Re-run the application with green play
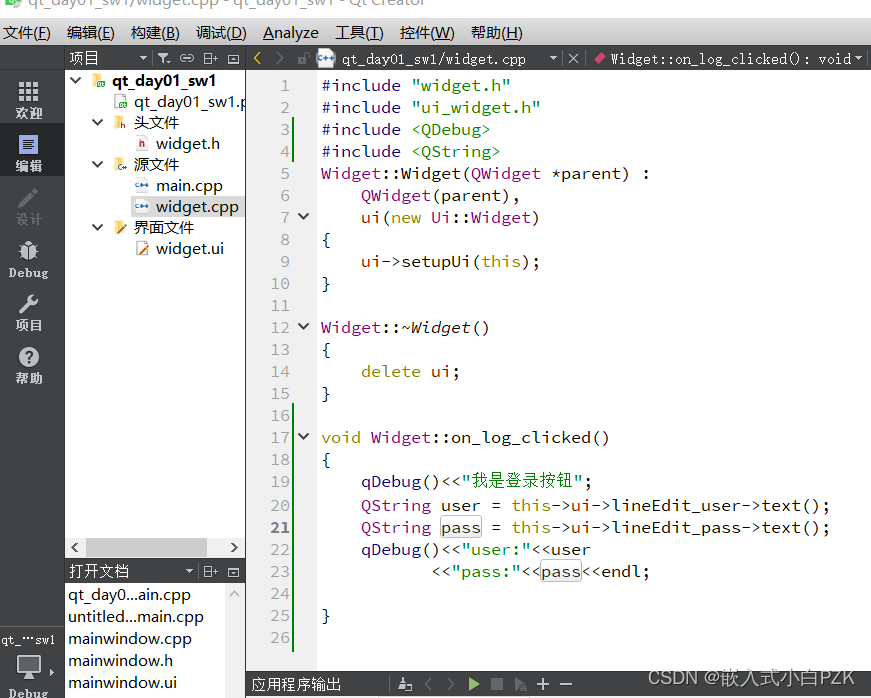Screen dimensions: 871x698 tap(474, 685)
